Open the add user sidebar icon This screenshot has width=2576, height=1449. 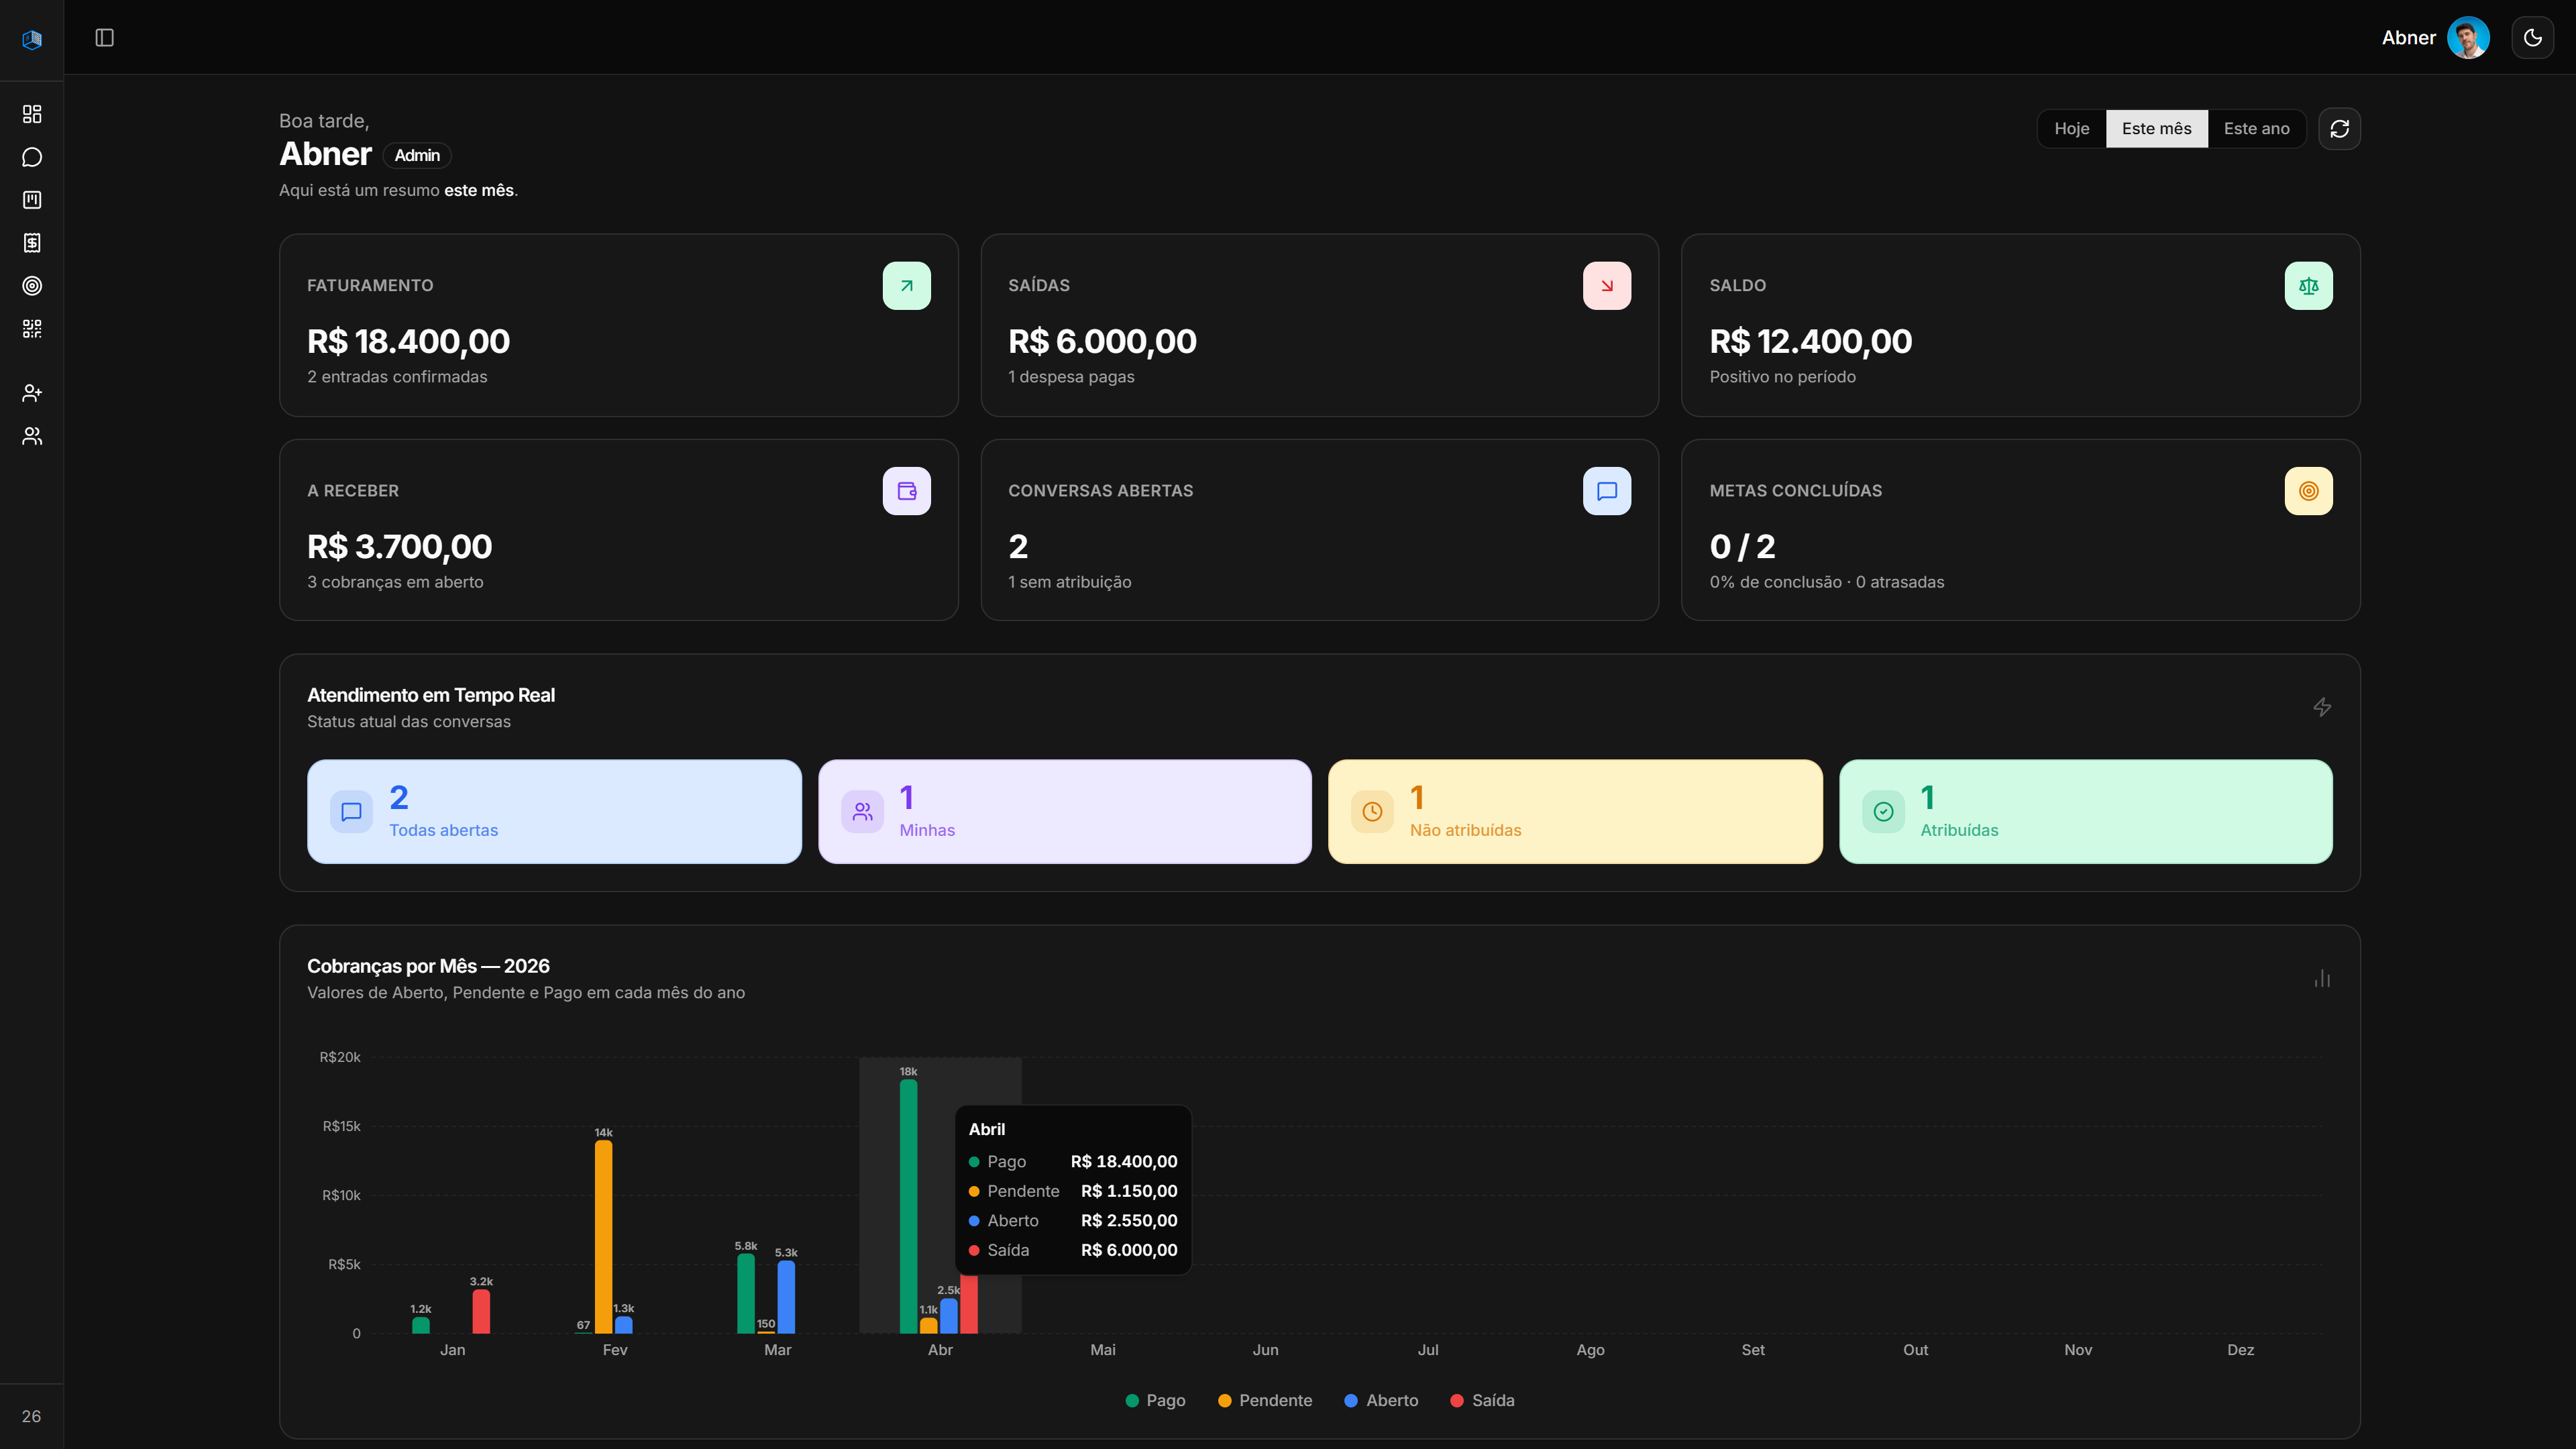click(x=32, y=393)
